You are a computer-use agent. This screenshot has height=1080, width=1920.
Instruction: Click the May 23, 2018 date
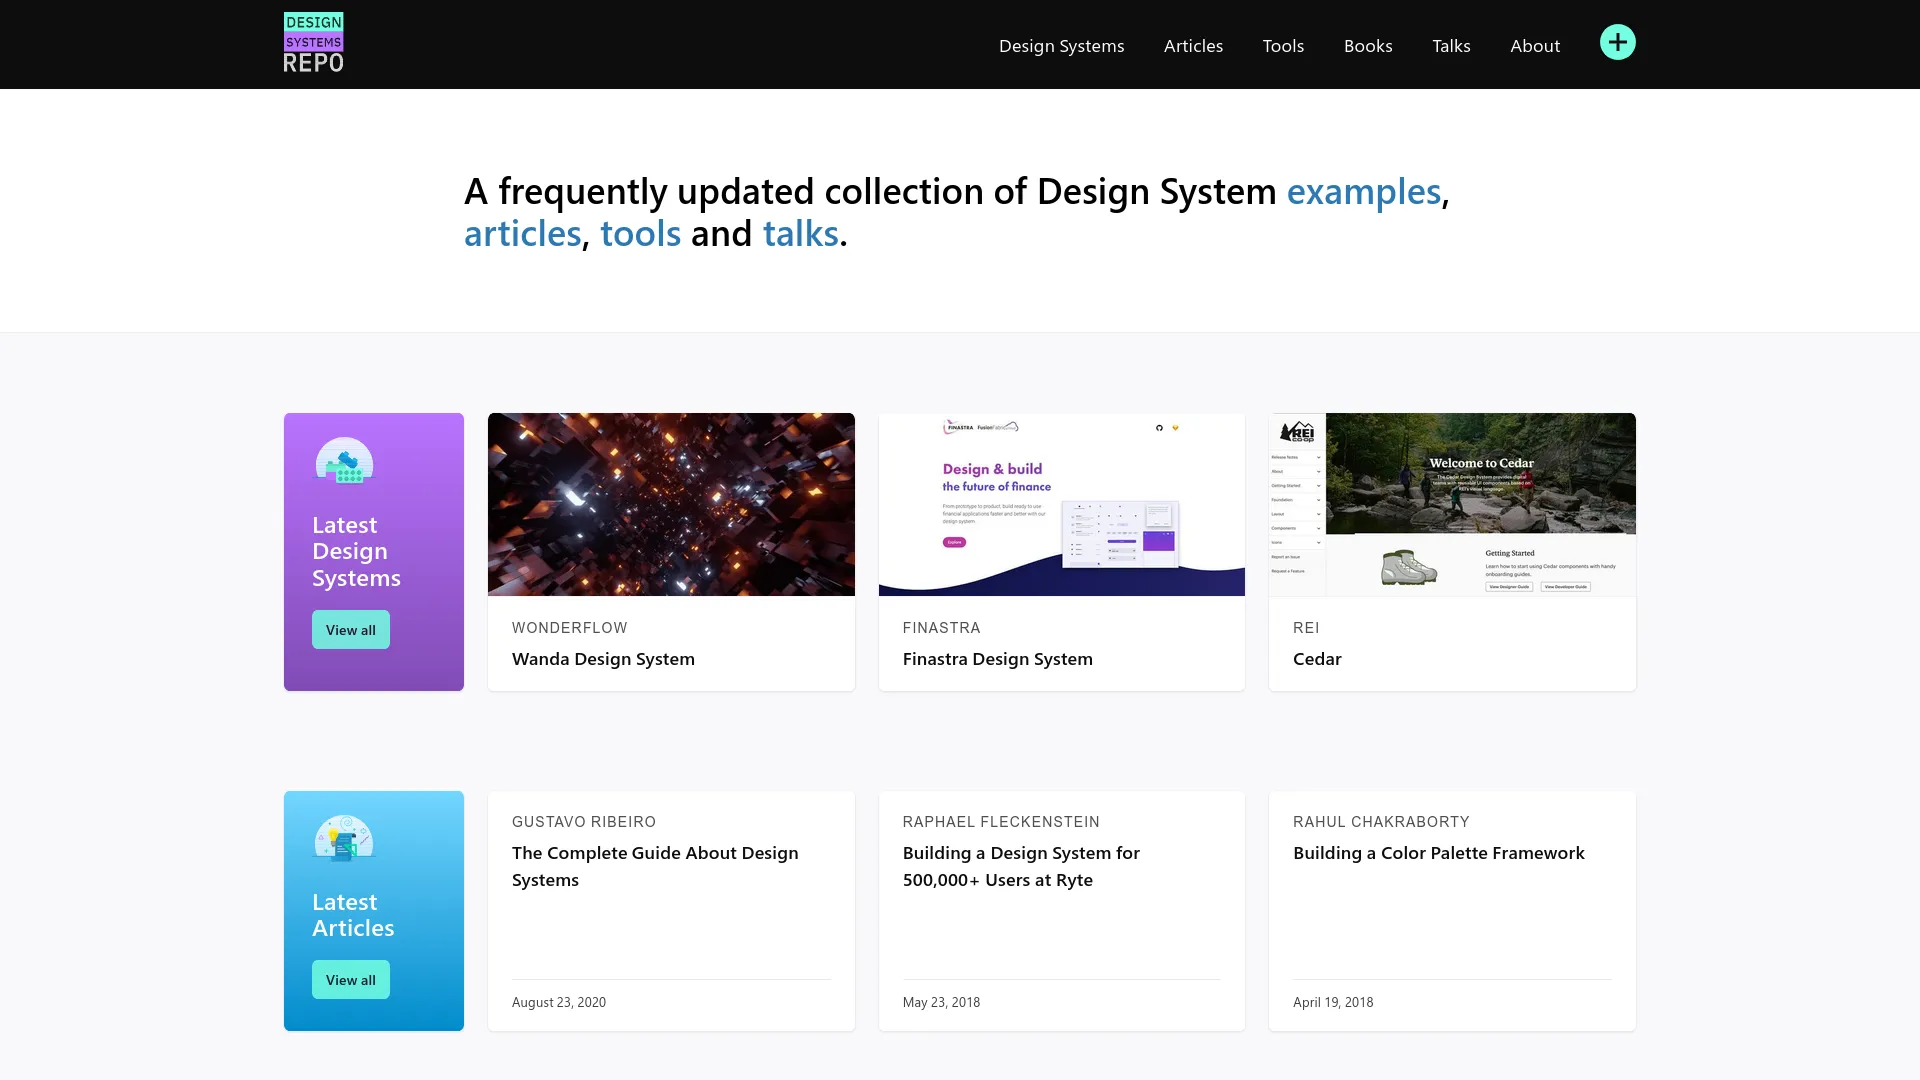pos(941,1002)
